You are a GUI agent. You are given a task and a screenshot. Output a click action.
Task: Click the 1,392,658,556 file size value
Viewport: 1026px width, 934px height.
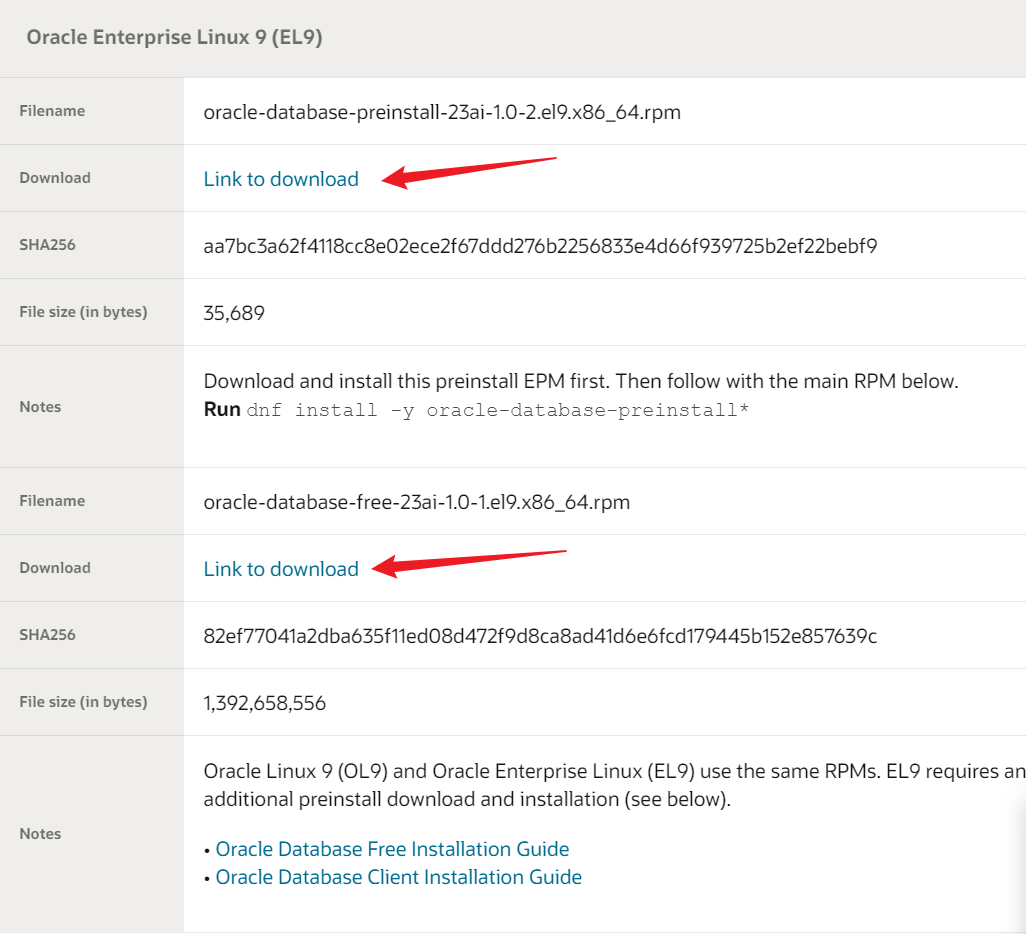click(265, 703)
